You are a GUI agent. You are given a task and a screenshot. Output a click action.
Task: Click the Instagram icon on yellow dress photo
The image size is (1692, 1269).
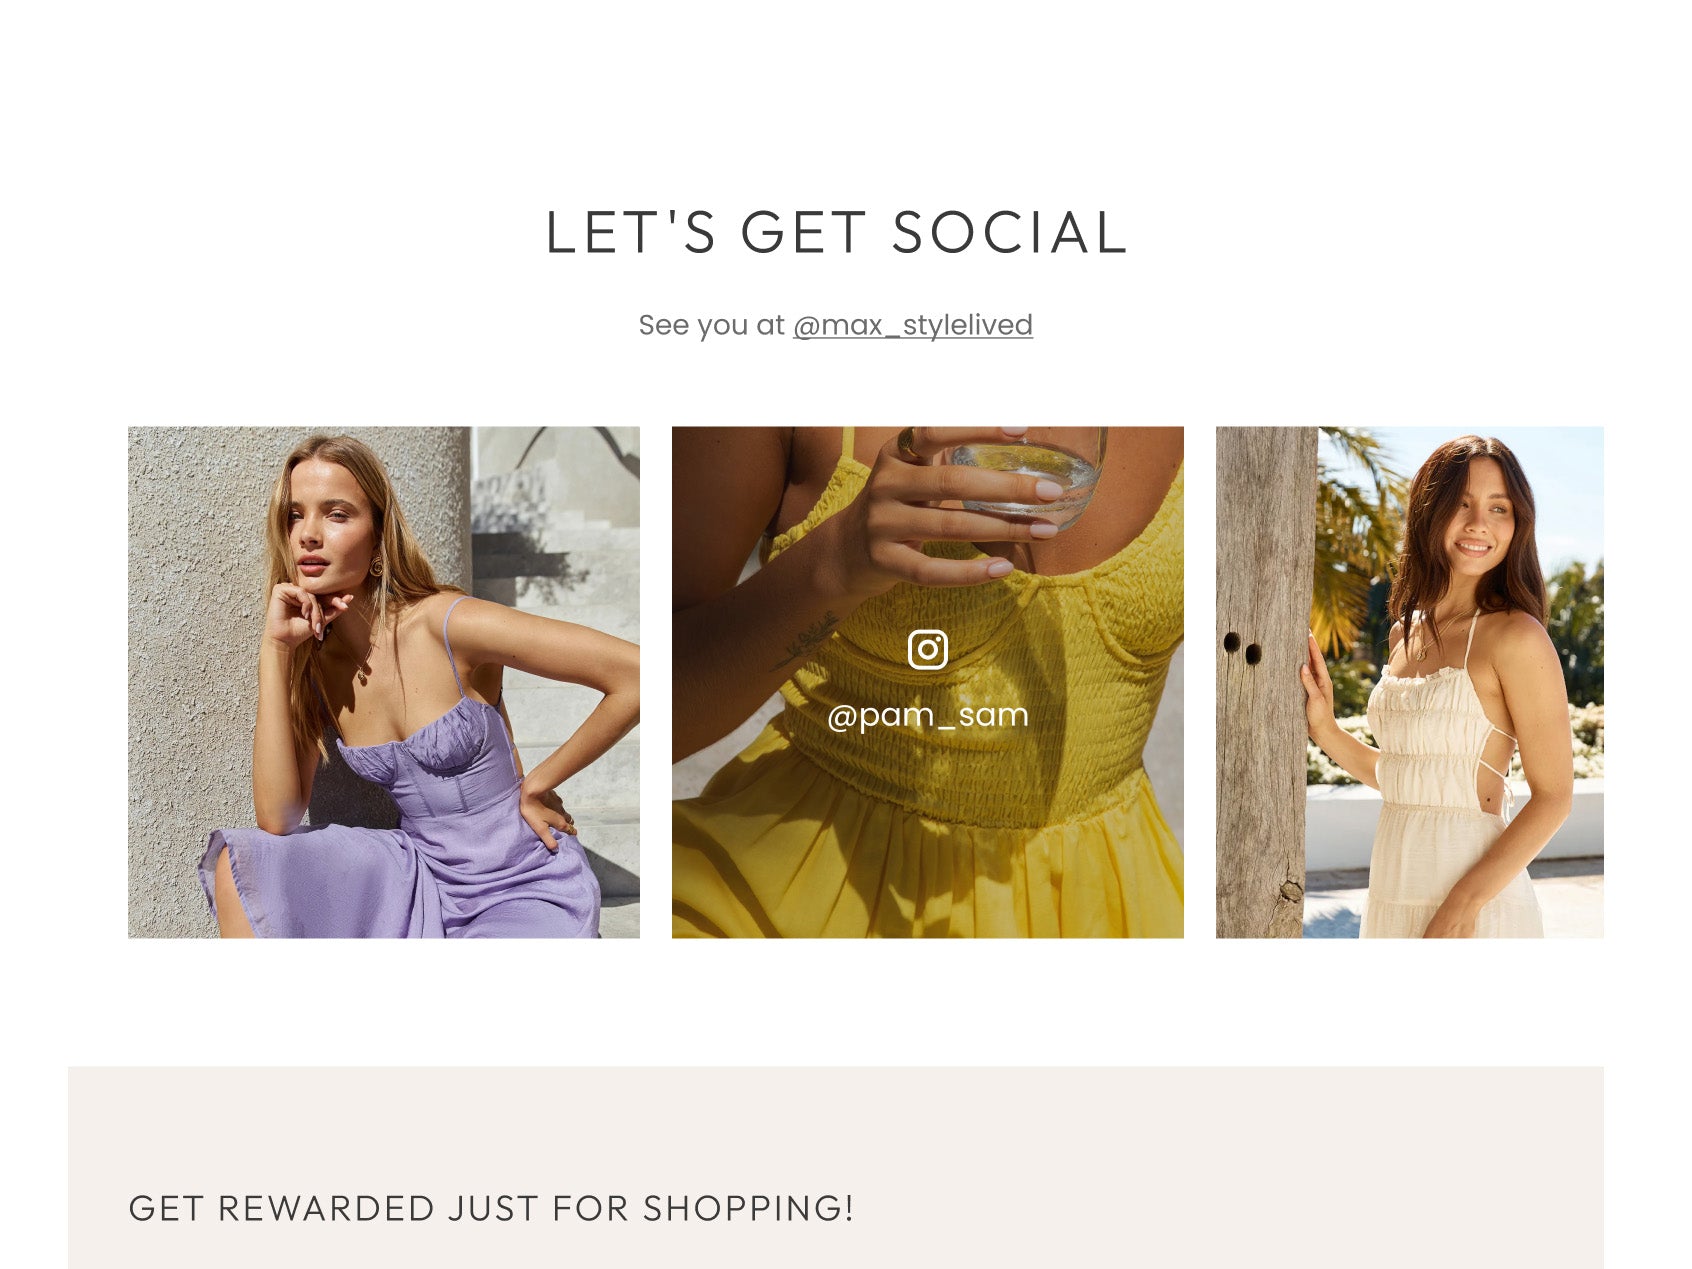click(x=927, y=650)
